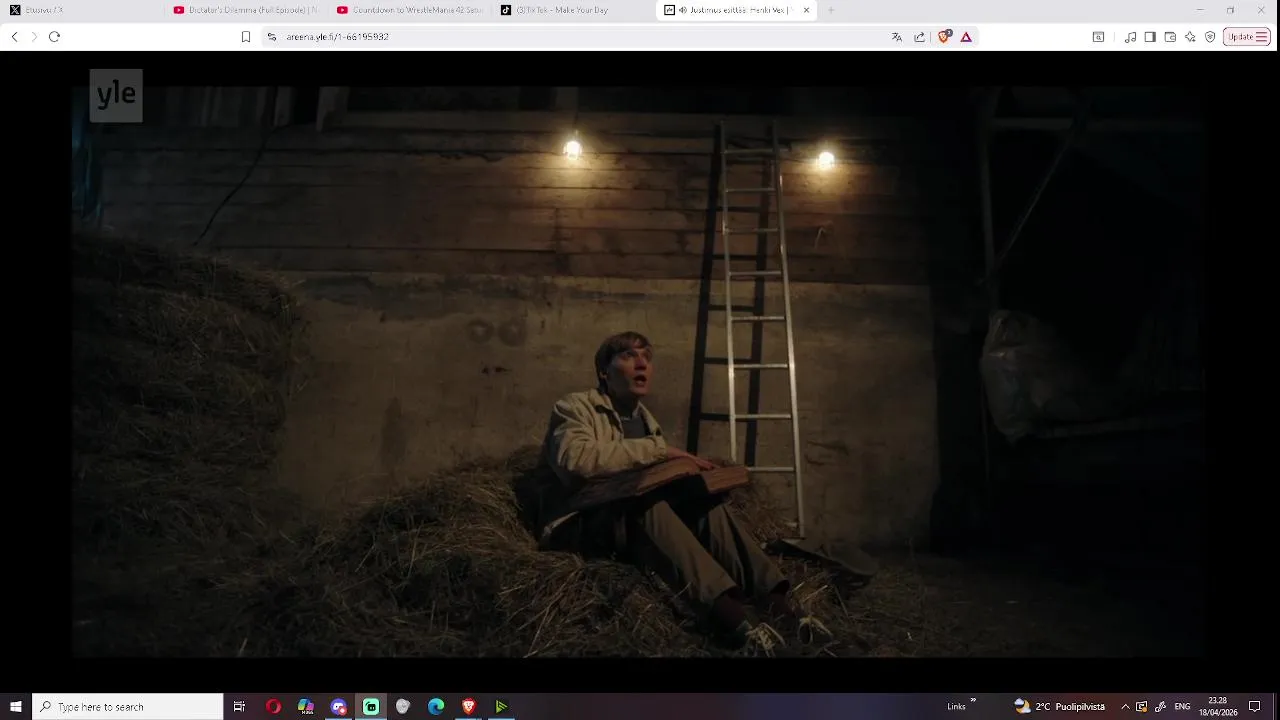Bookmark this page
Viewport: 1280px width, 720px height.
click(x=246, y=37)
